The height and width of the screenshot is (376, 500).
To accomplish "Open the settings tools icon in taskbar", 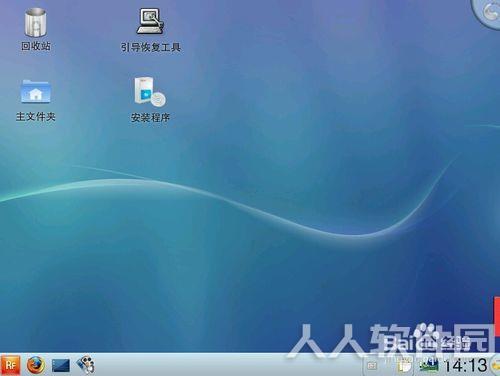I will 86,365.
